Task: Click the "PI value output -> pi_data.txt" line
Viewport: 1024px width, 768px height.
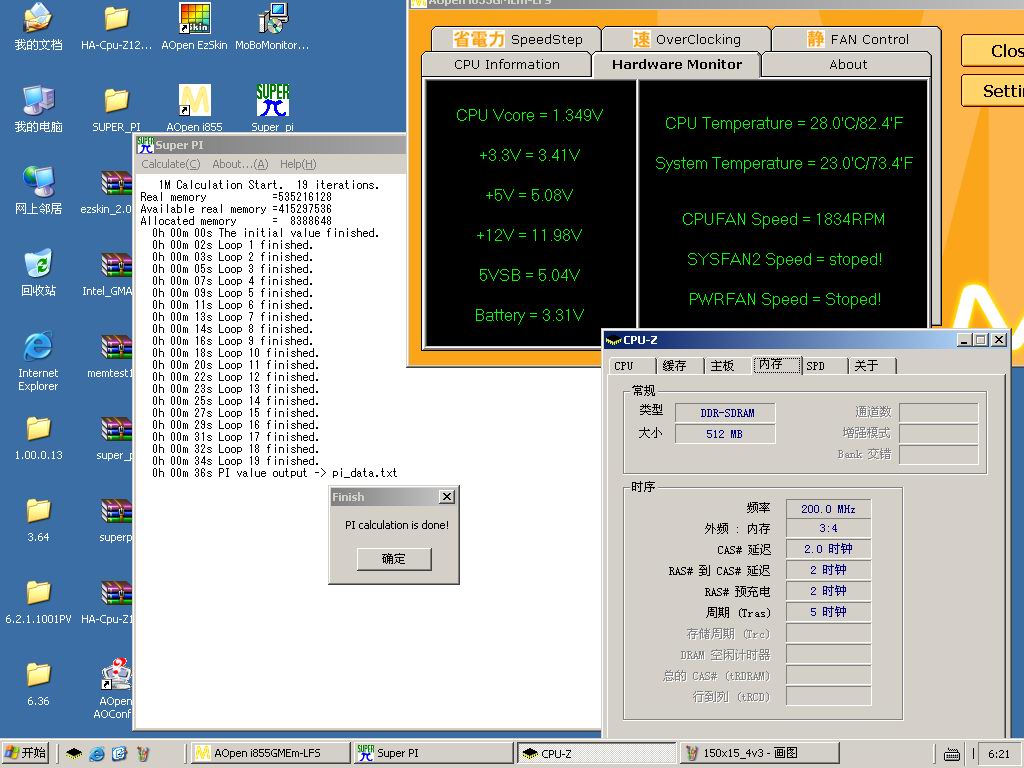Action: pyautogui.click(x=274, y=473)
